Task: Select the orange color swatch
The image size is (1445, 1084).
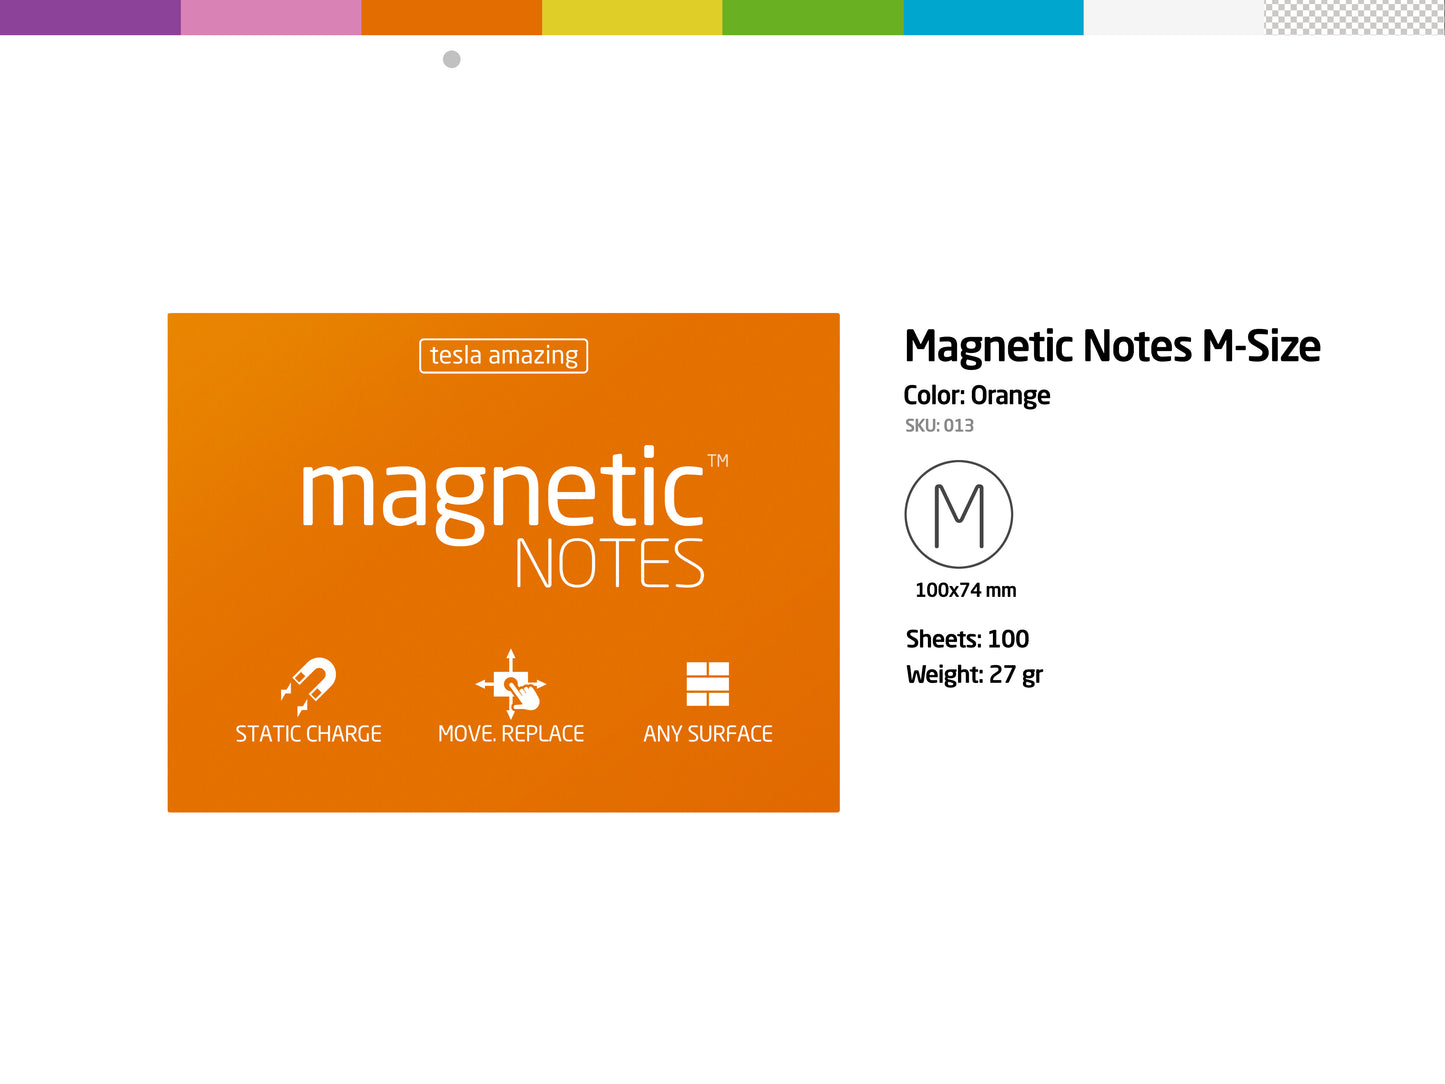Action: (x=452, y=17)
